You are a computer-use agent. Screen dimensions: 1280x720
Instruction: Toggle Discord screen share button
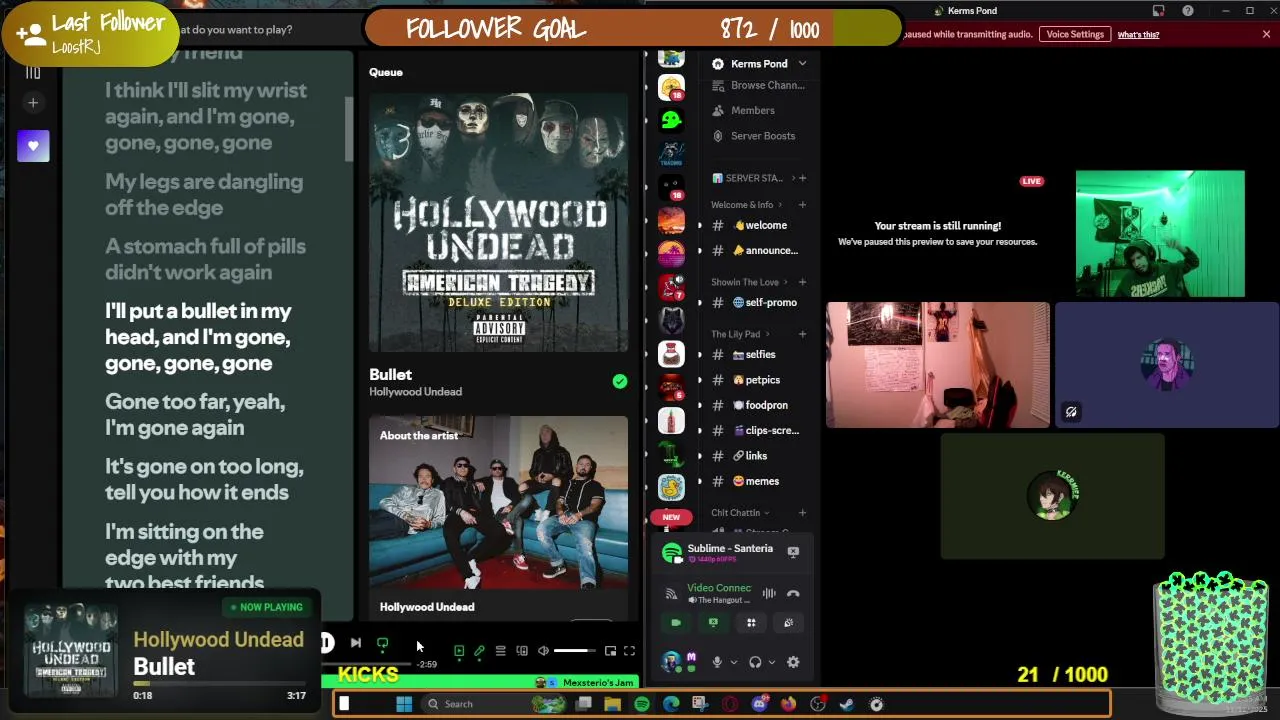click(713, 623)
